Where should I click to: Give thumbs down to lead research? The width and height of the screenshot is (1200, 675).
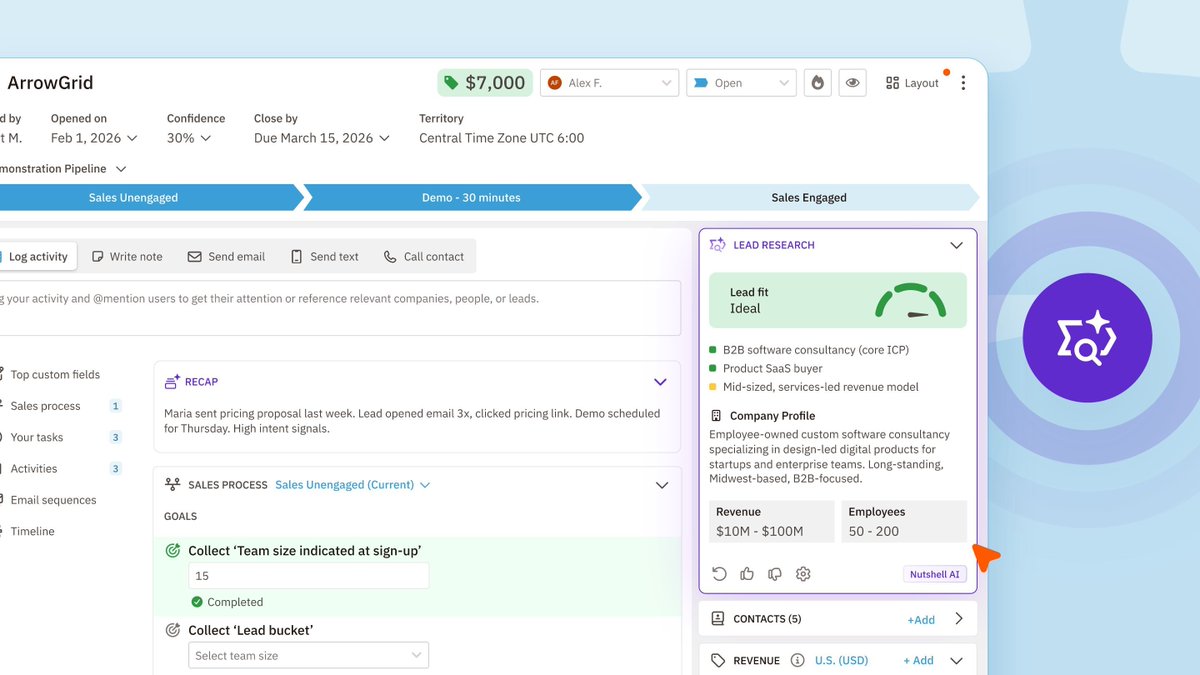click(x=775, y=574)
